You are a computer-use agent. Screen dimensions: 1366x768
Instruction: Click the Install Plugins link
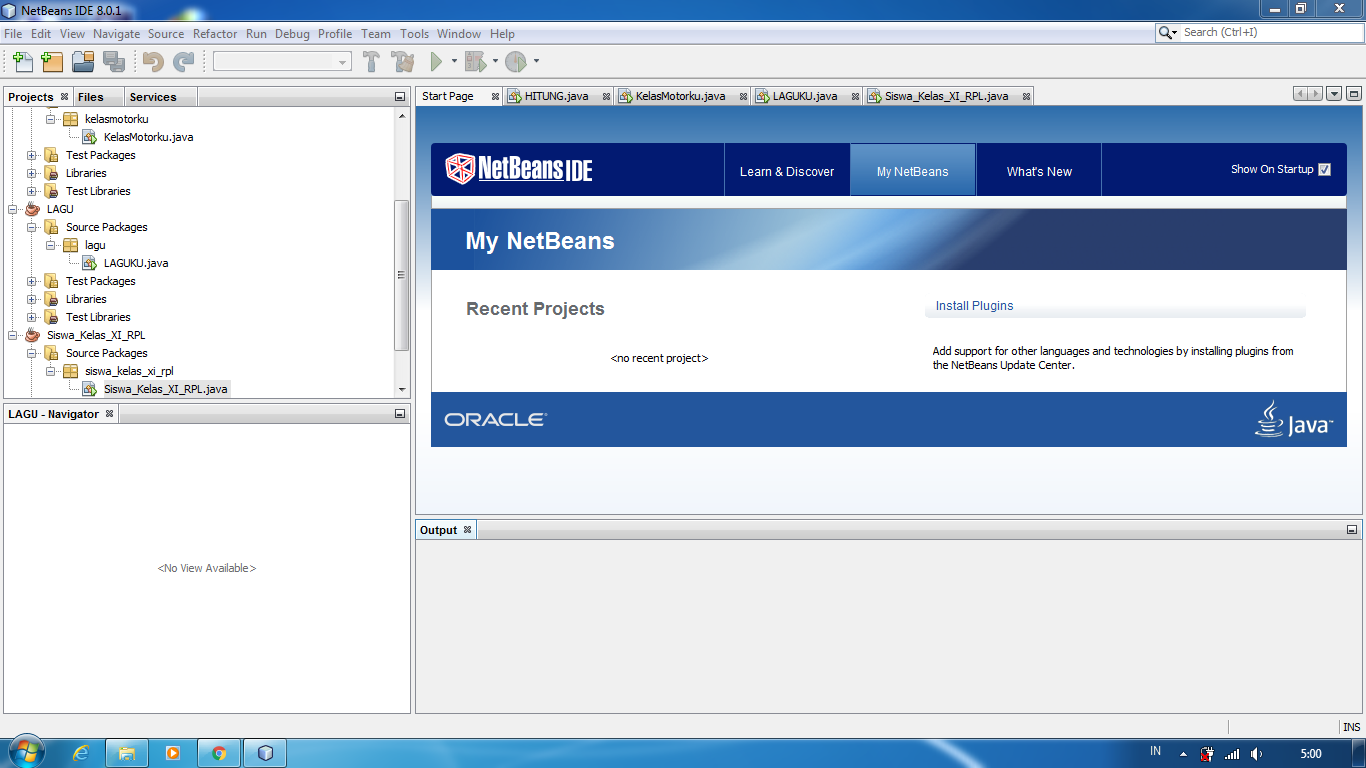(x=973, y=305)
